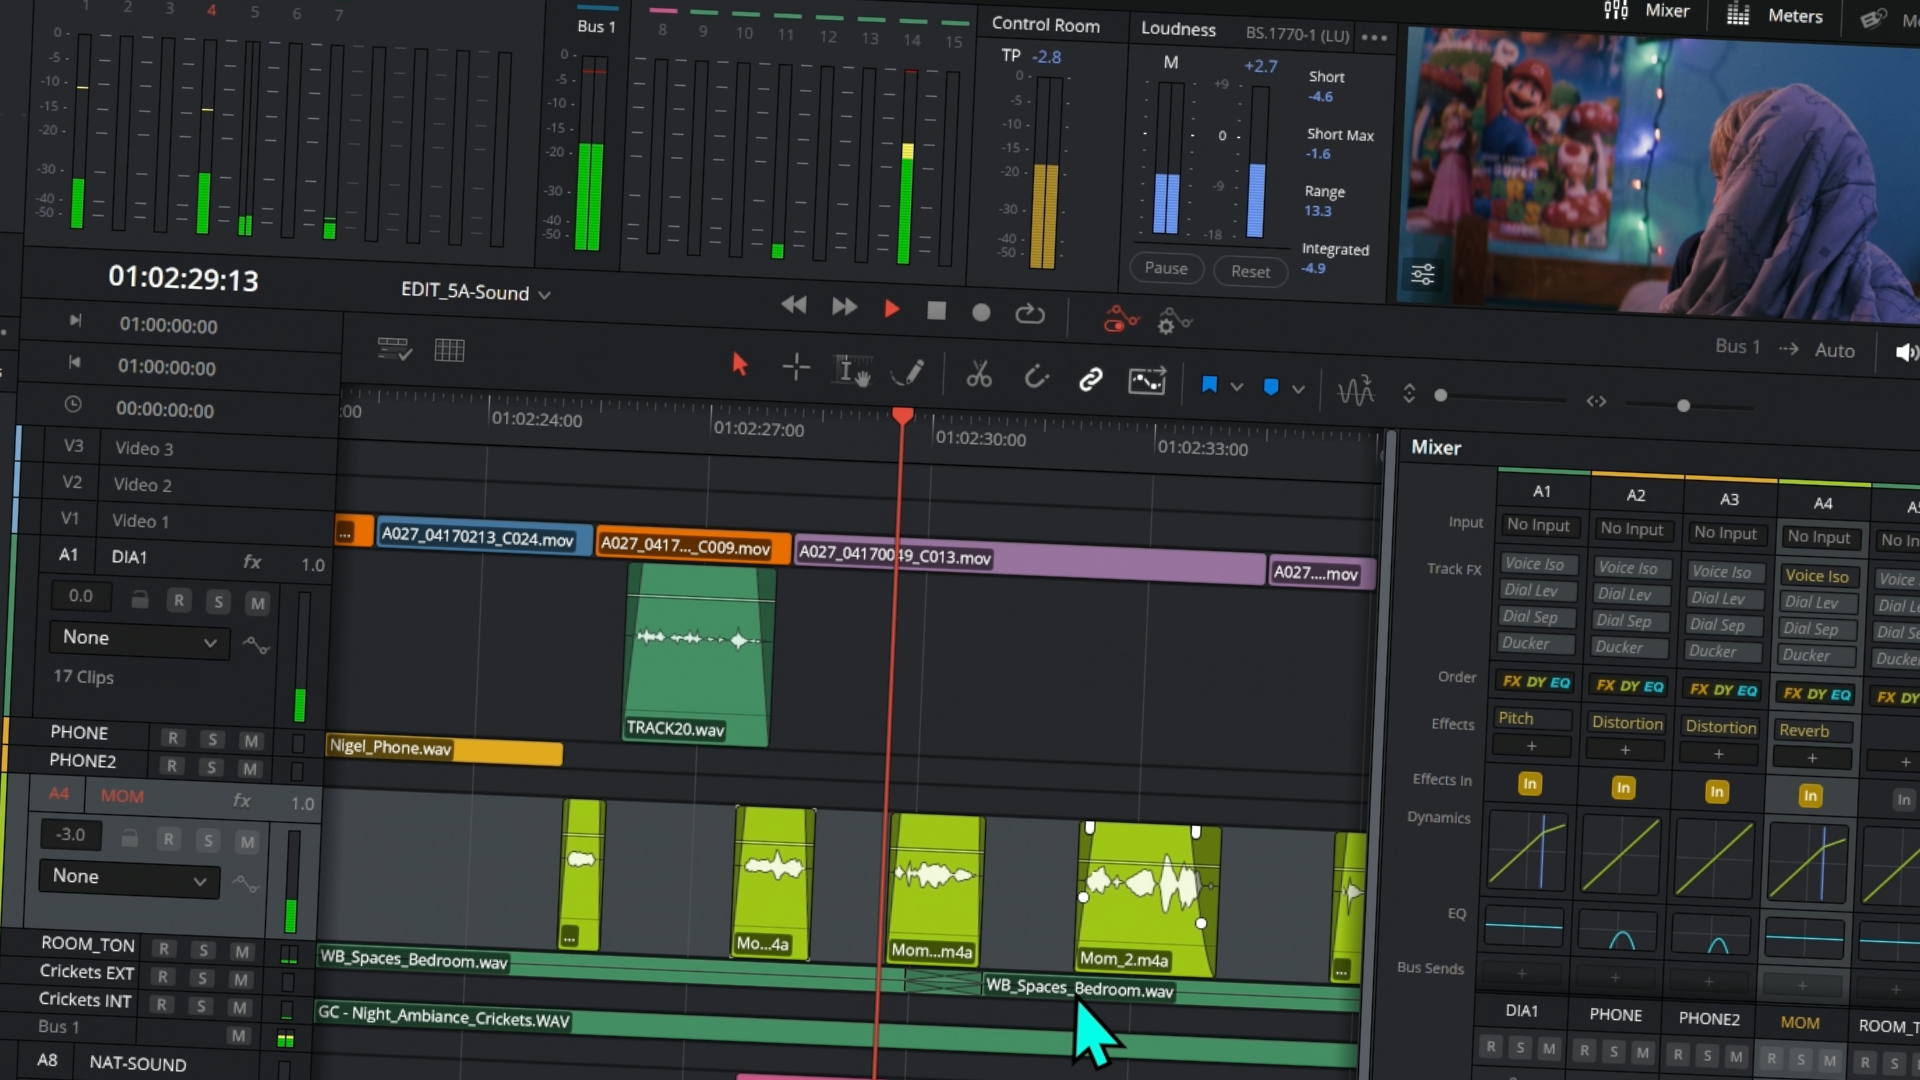Select the razor scissors tool
Image resolution: width=1920 pixels, height=1080 pixels.
coord(978,376)
